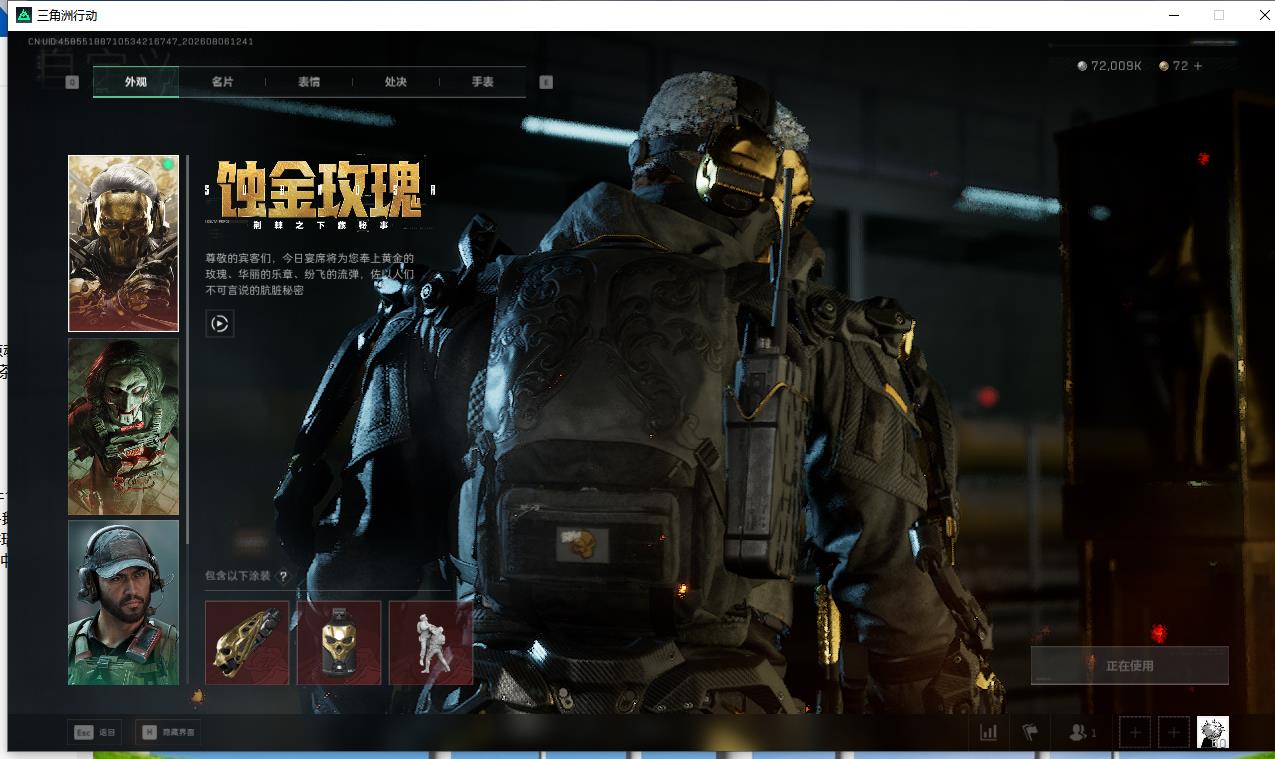Click the 三角洲行动 window title icon
Viewport: 1275px width, 759px height.
click(x=24, y=15)
